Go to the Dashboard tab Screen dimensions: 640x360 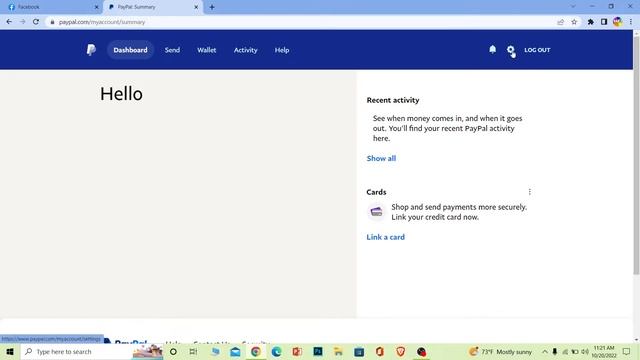click(x=130, y=50)
